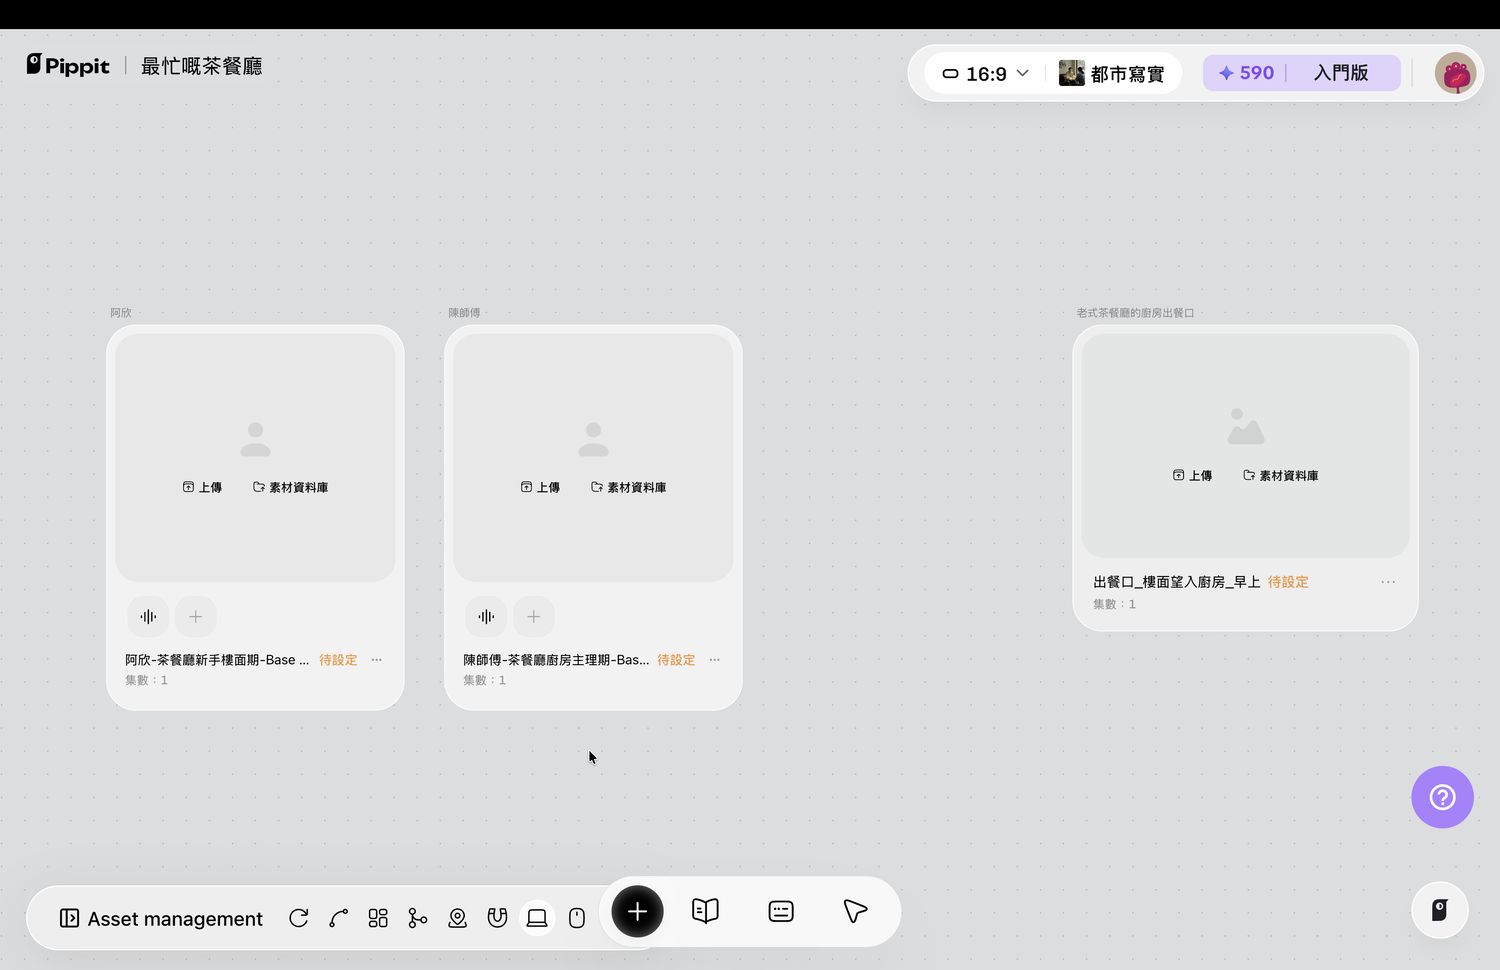
Task: Open 素材資料庫 in the 陳師傅 card
Action: pos(628,487)
